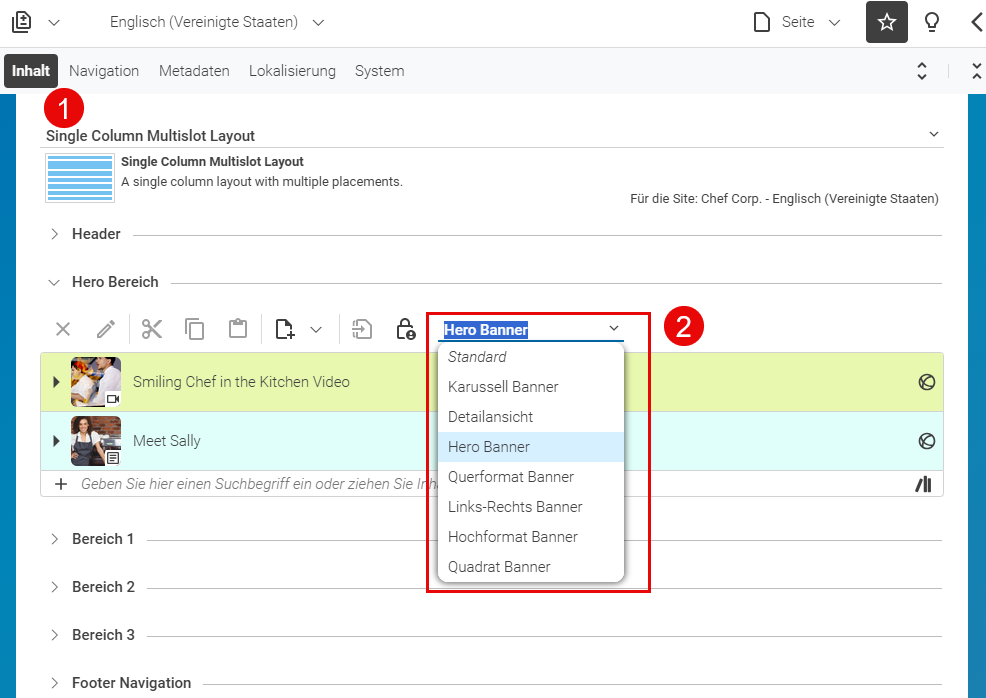Click Smiling Chef in the Kitchen Video text
The width and height of the screenshot is (986, 698).
(241, 382)
